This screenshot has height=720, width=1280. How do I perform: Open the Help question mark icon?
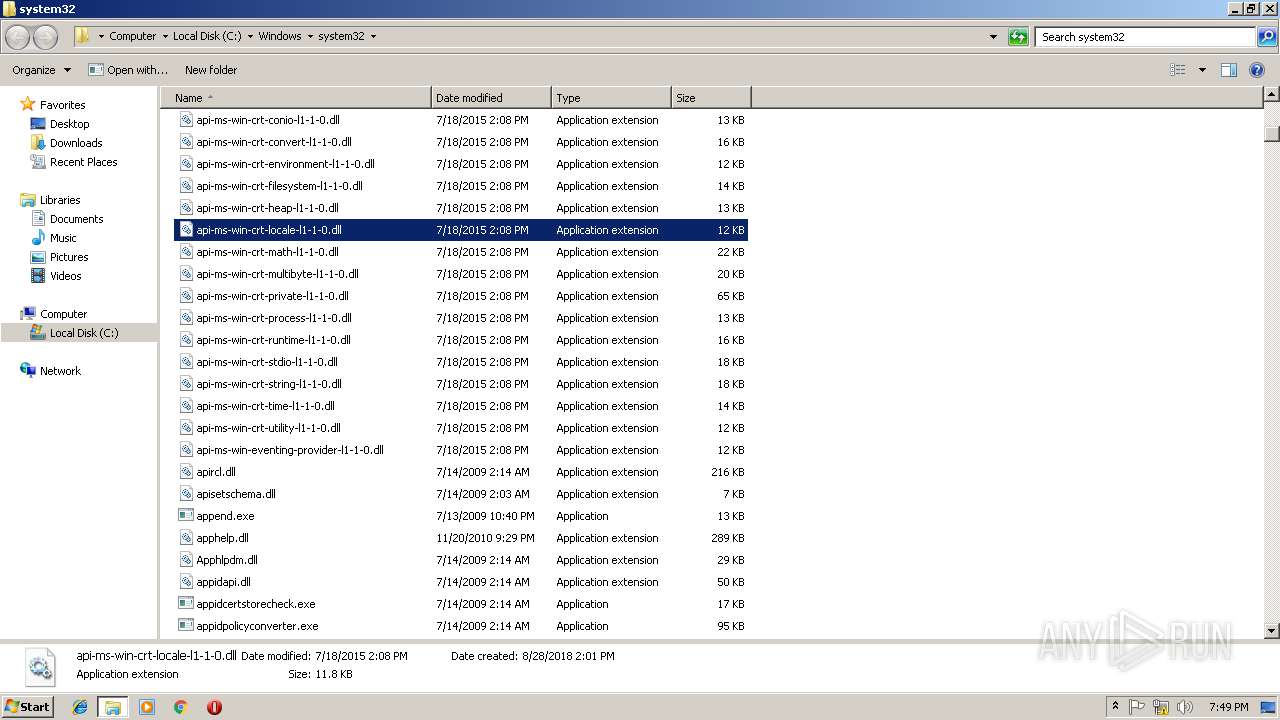point(1257,70)
